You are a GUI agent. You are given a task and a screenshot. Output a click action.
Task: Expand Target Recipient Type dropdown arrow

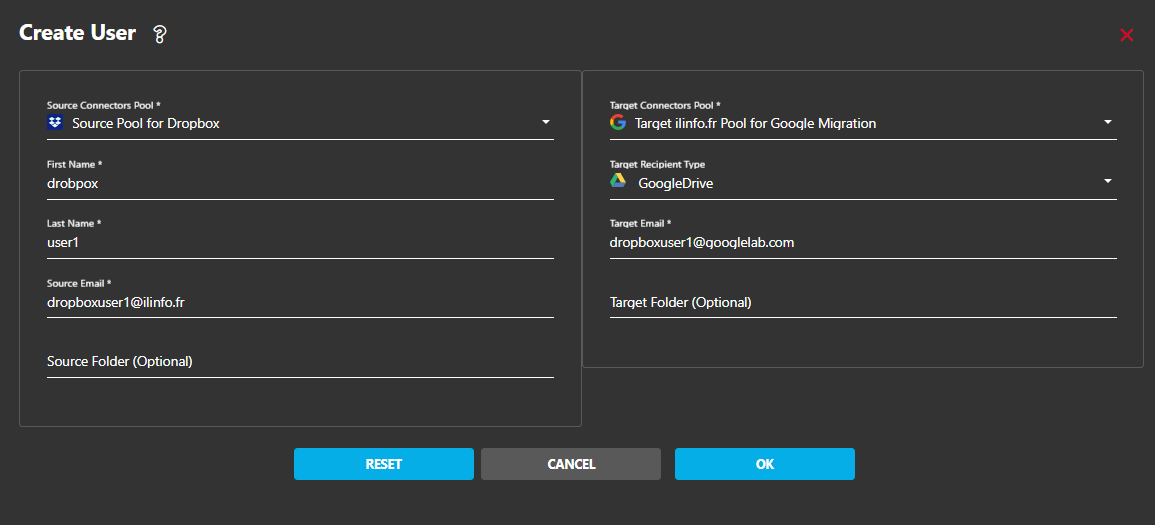(x=1108, y=181)
